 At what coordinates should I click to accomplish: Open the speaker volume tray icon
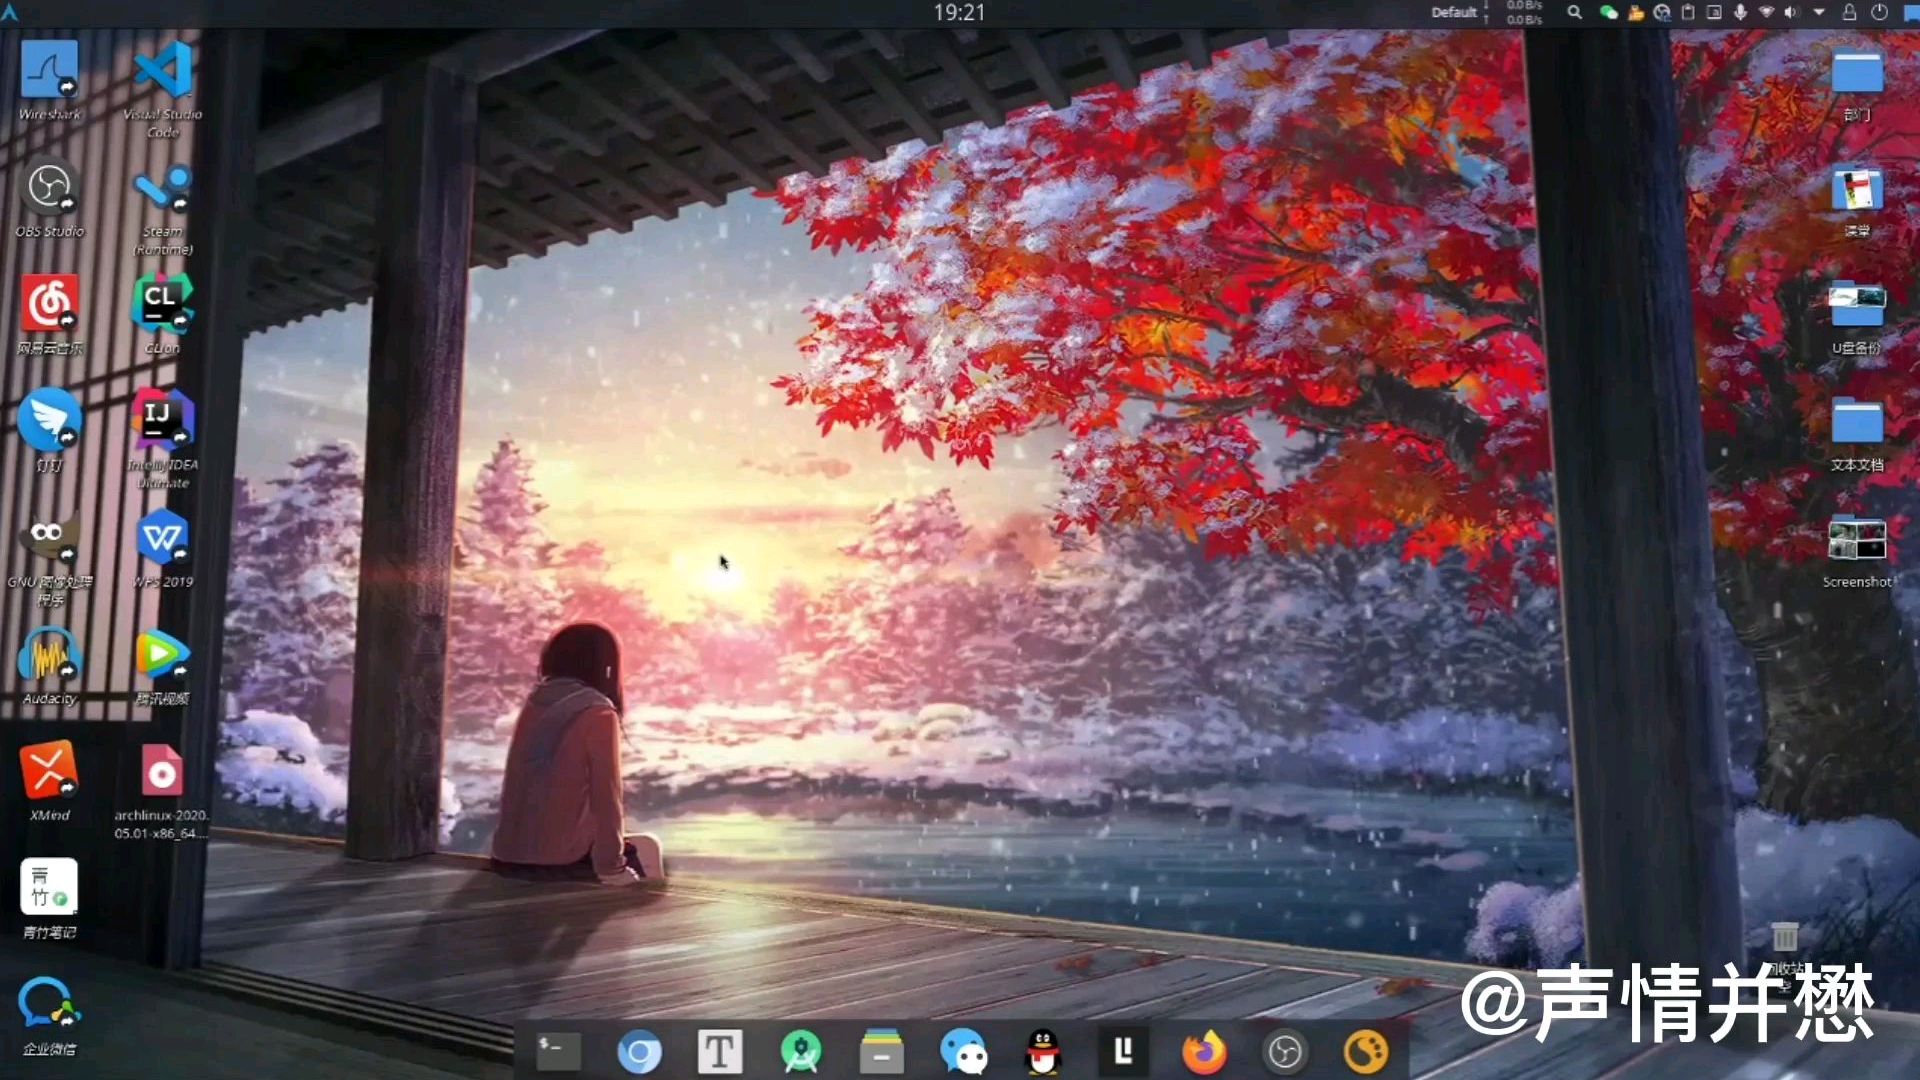click(x=1792, y=12)
